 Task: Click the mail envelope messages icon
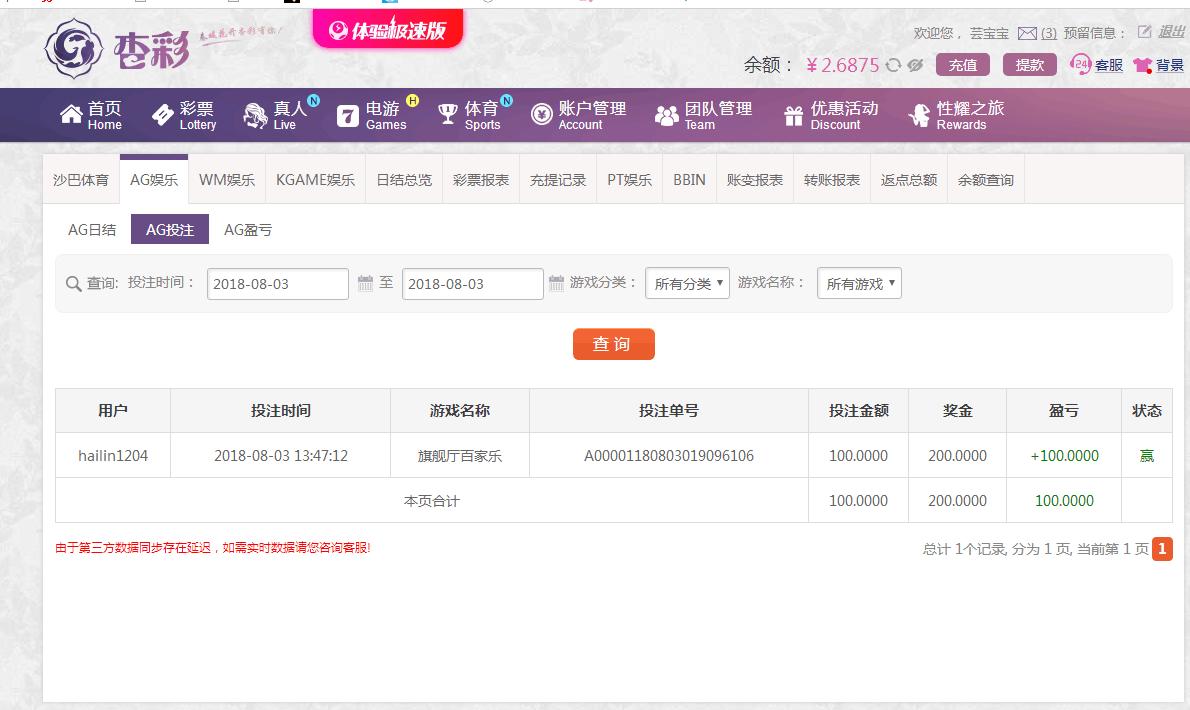(x=1027, y=33)
